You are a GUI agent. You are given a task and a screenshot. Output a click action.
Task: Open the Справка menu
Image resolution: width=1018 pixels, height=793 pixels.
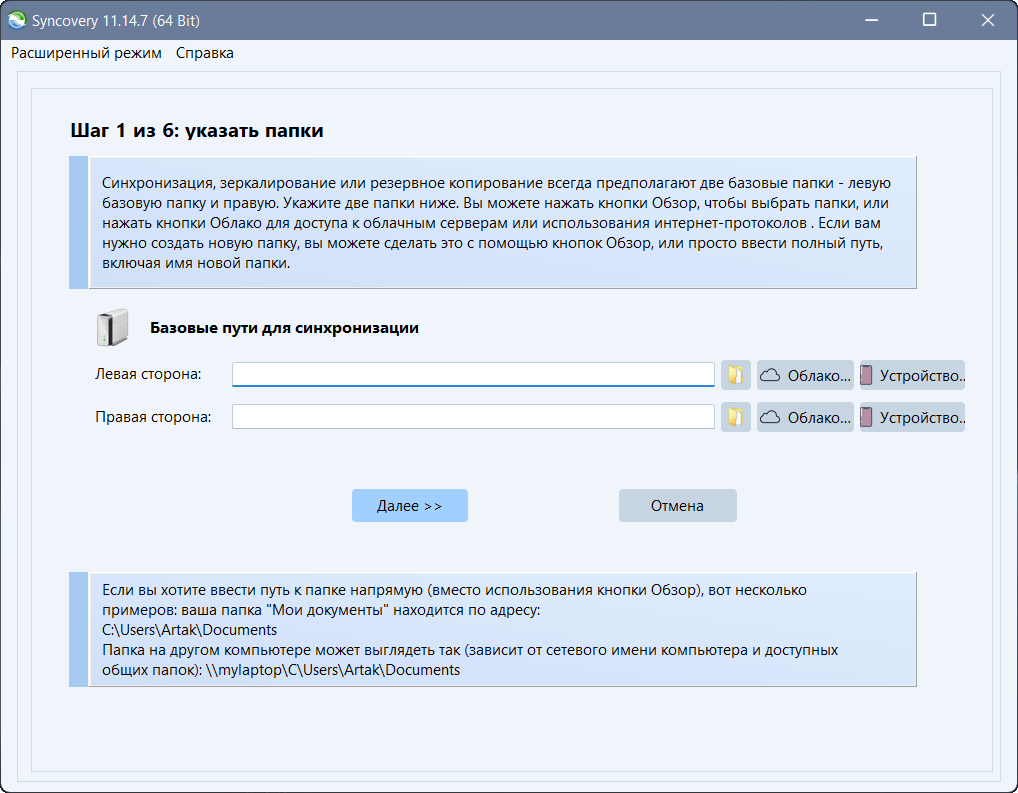[x=205, y=53]
